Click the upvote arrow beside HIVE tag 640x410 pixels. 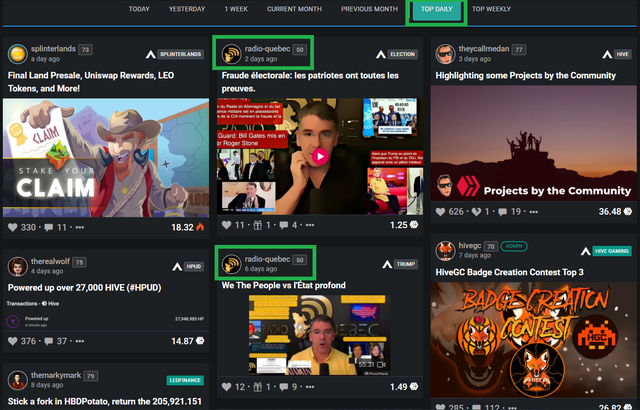point(607,54)
